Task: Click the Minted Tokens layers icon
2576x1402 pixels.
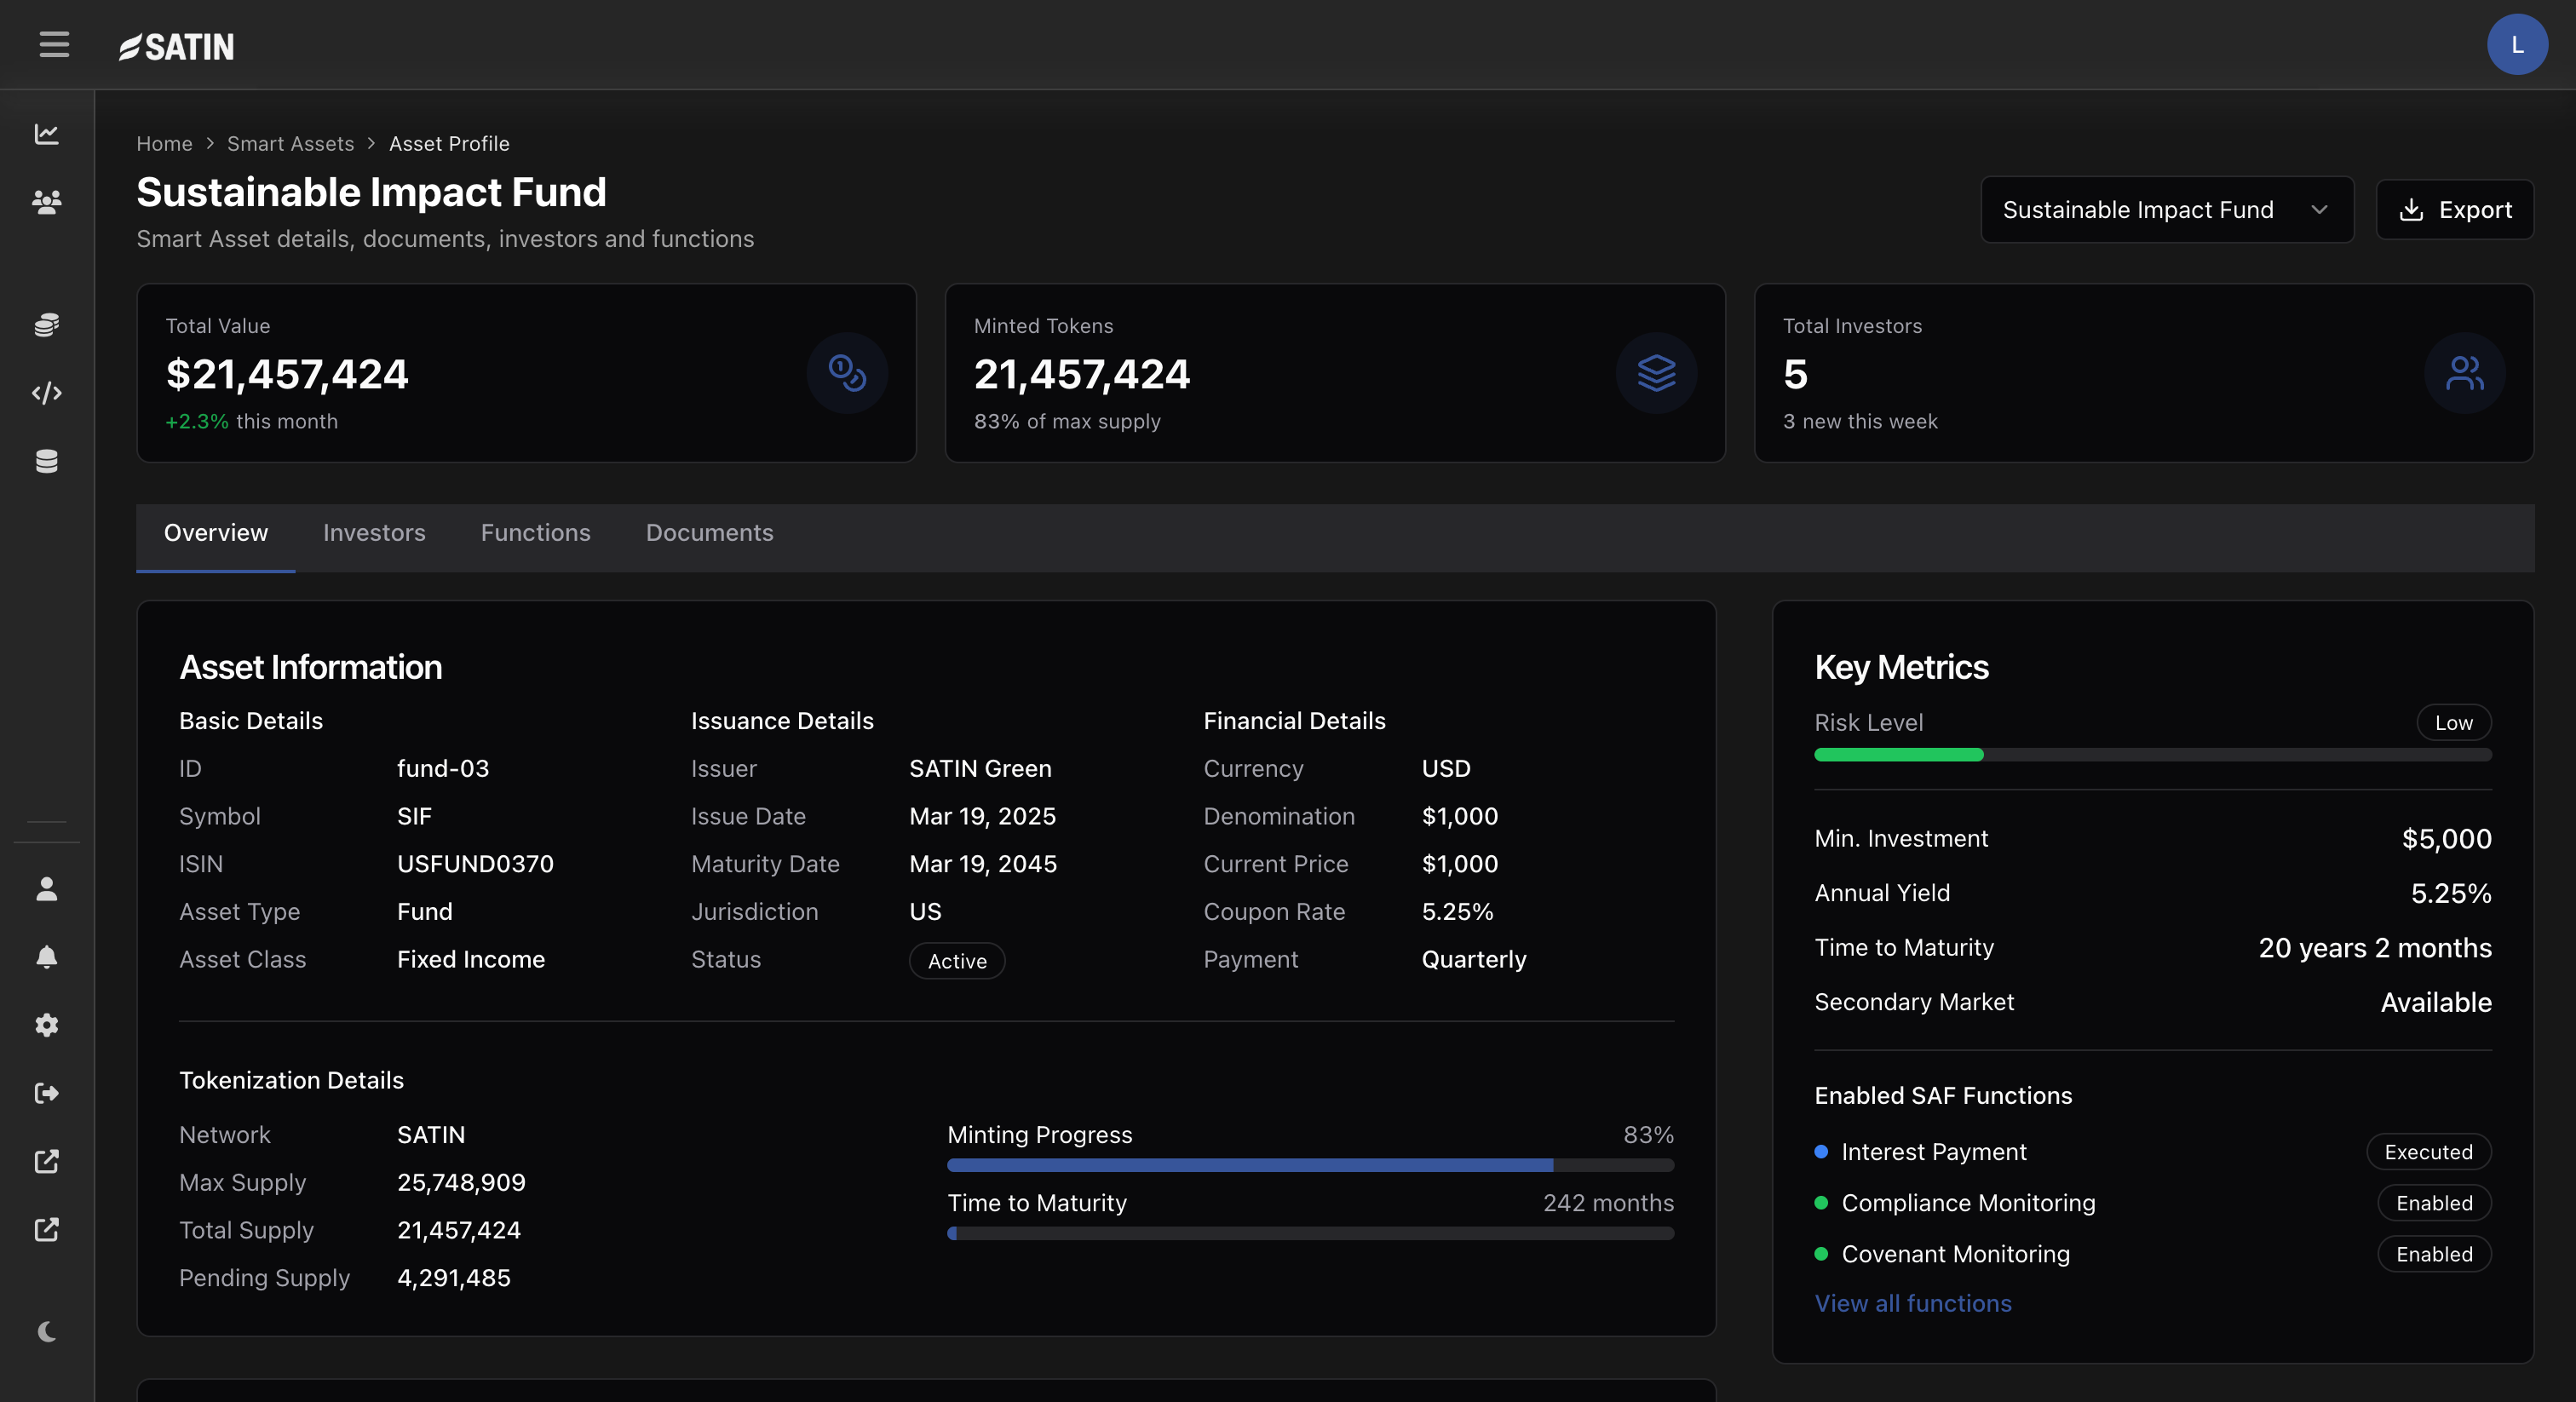Action: pyautogui.click(x=1656, y=373)
